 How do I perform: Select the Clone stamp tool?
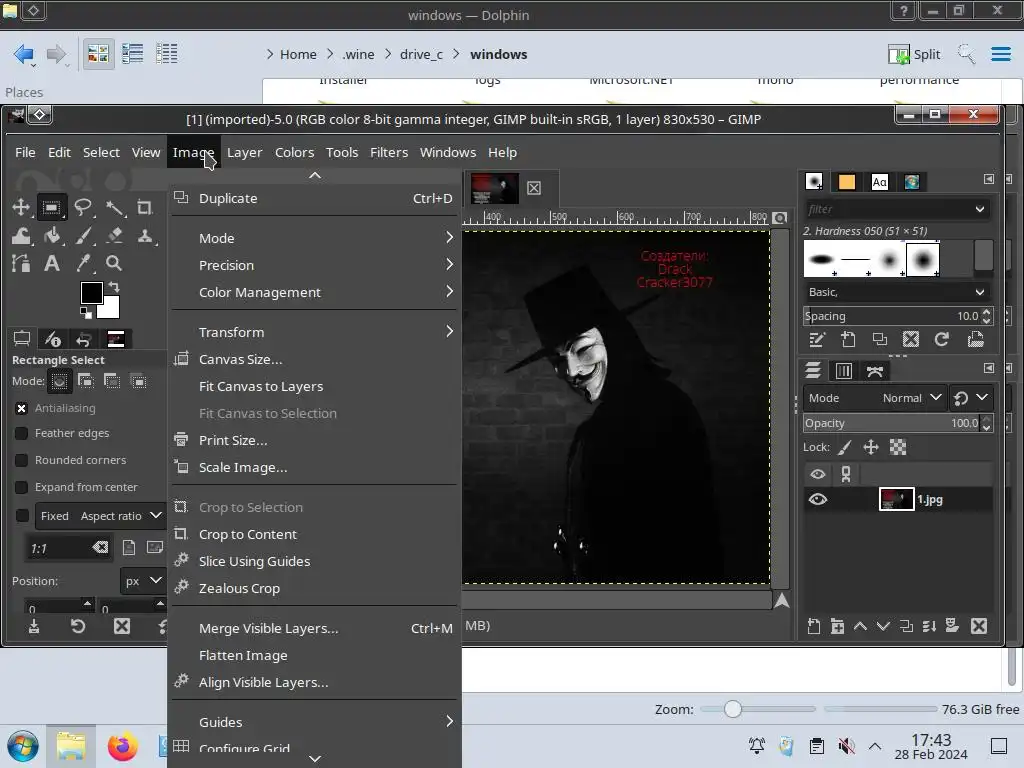pyautogui.click(x=144, y=236)
